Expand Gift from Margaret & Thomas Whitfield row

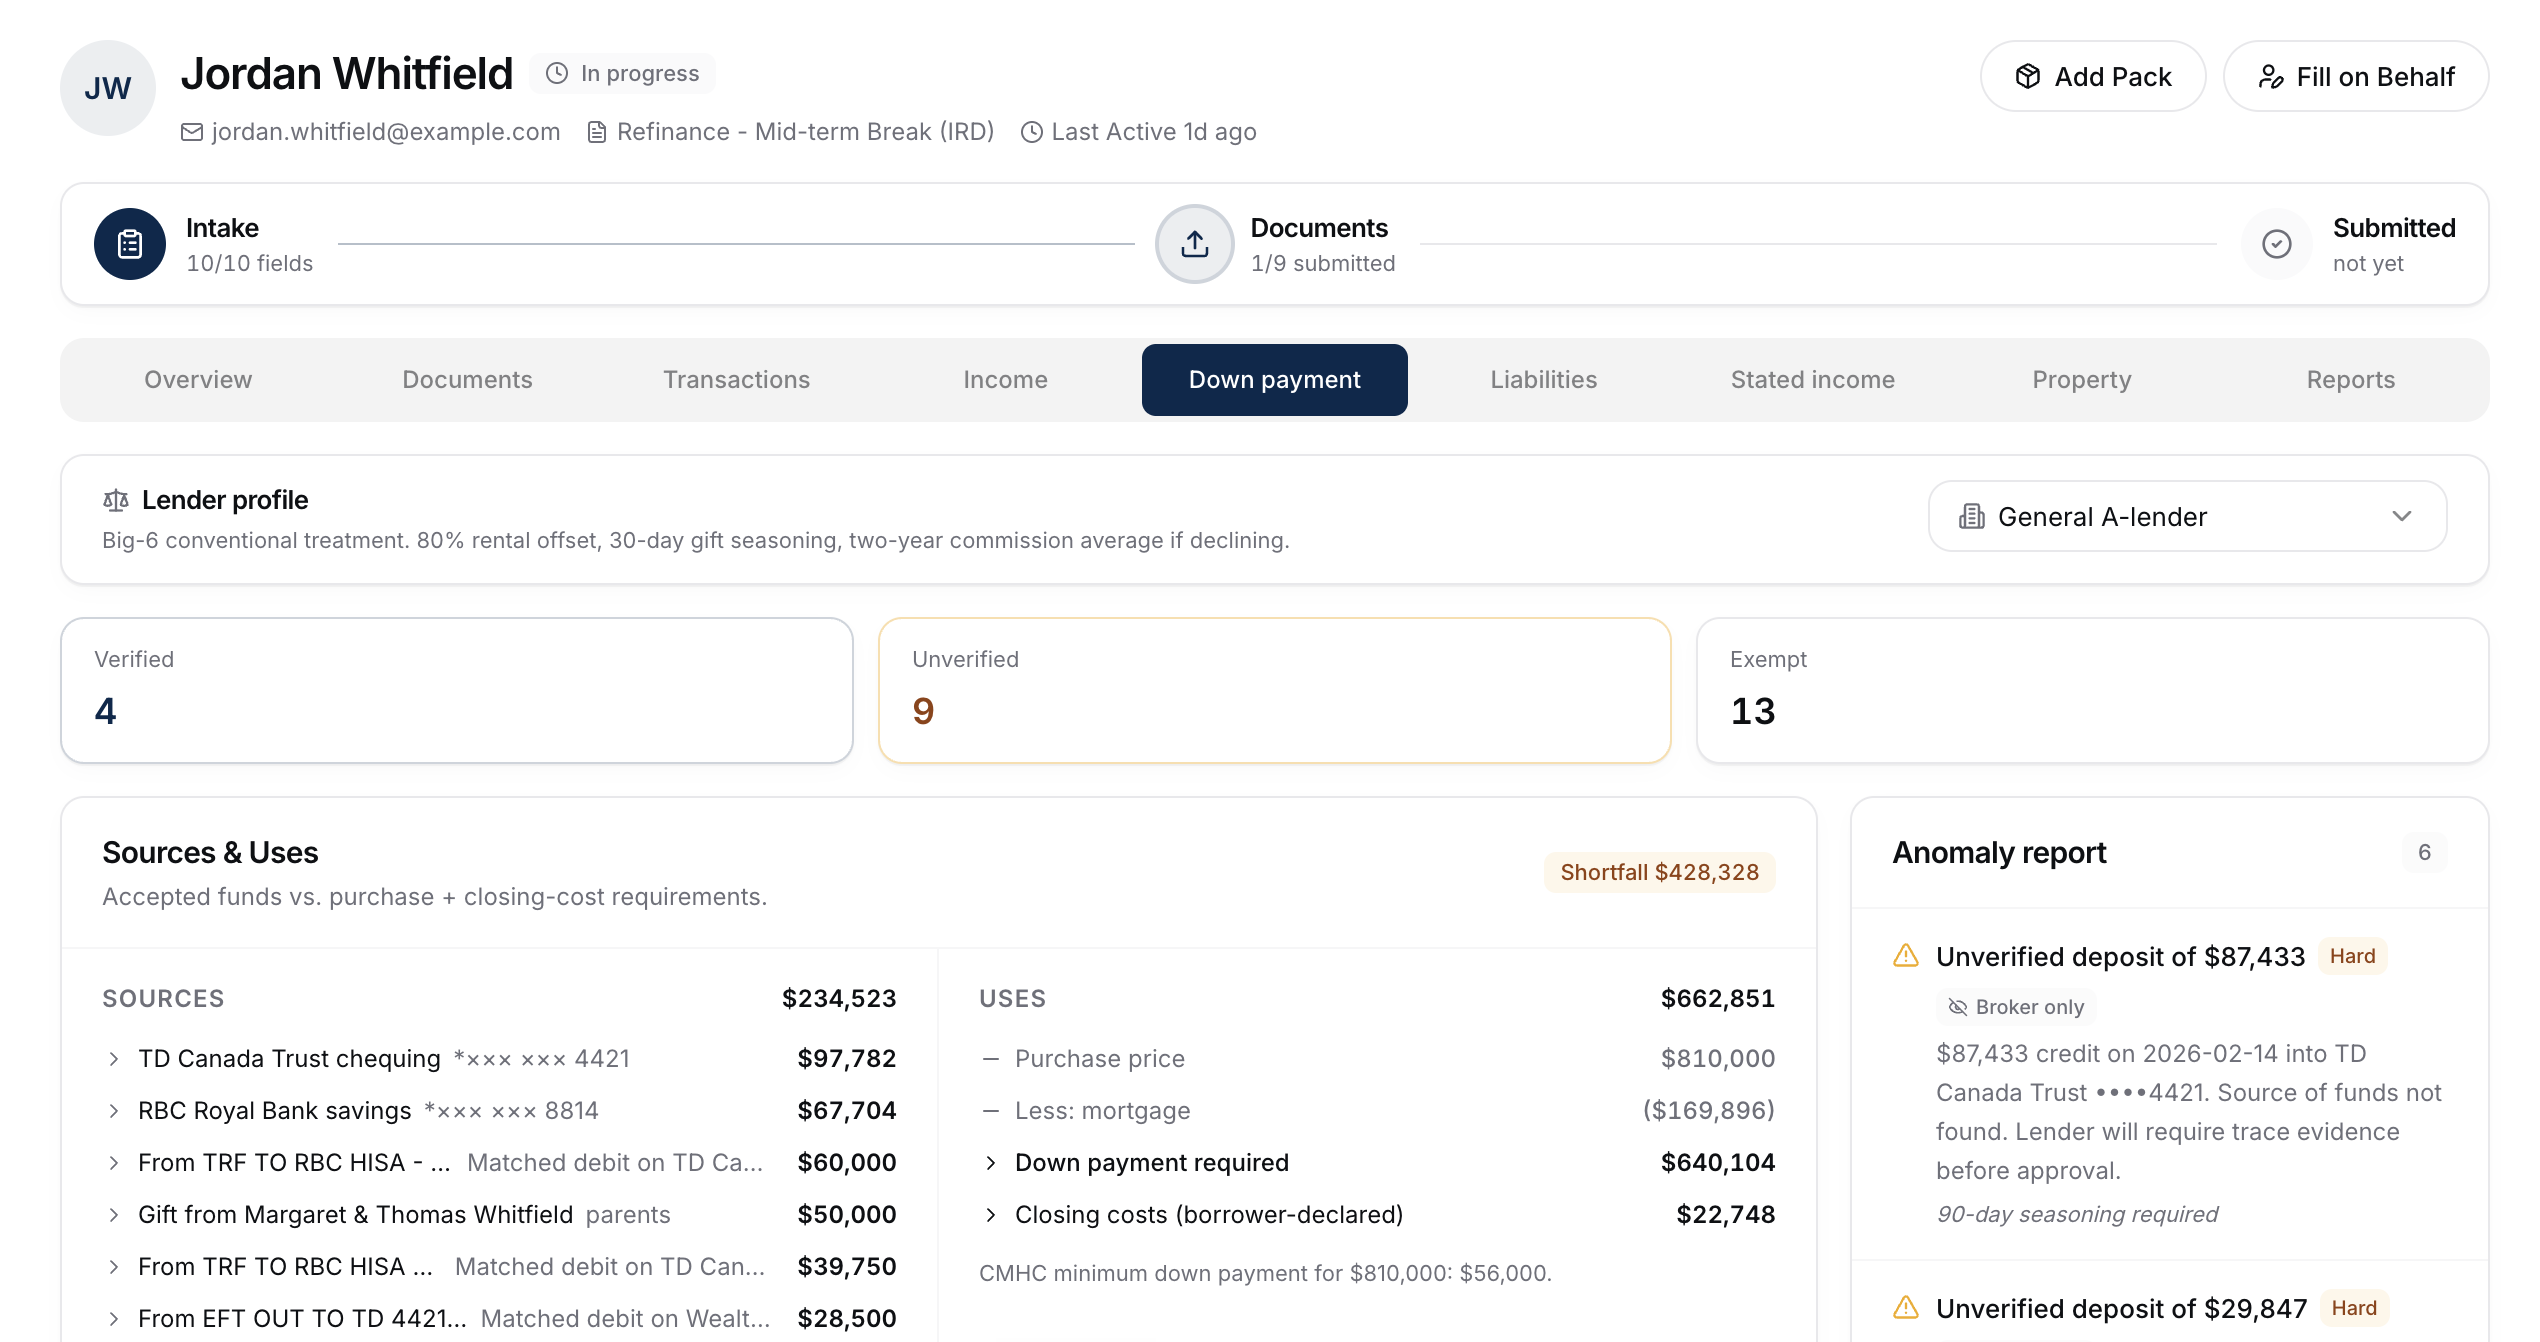point(499,1214)
